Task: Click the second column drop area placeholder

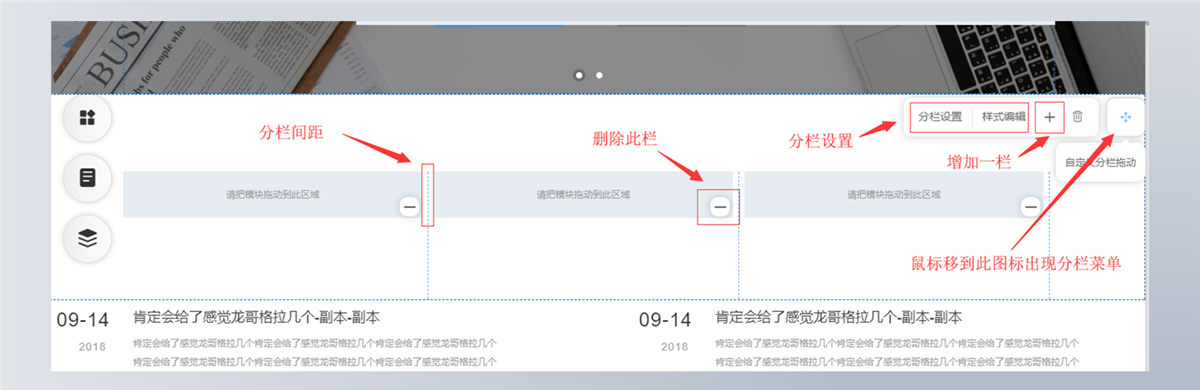Action: click(x=584, y=195)
